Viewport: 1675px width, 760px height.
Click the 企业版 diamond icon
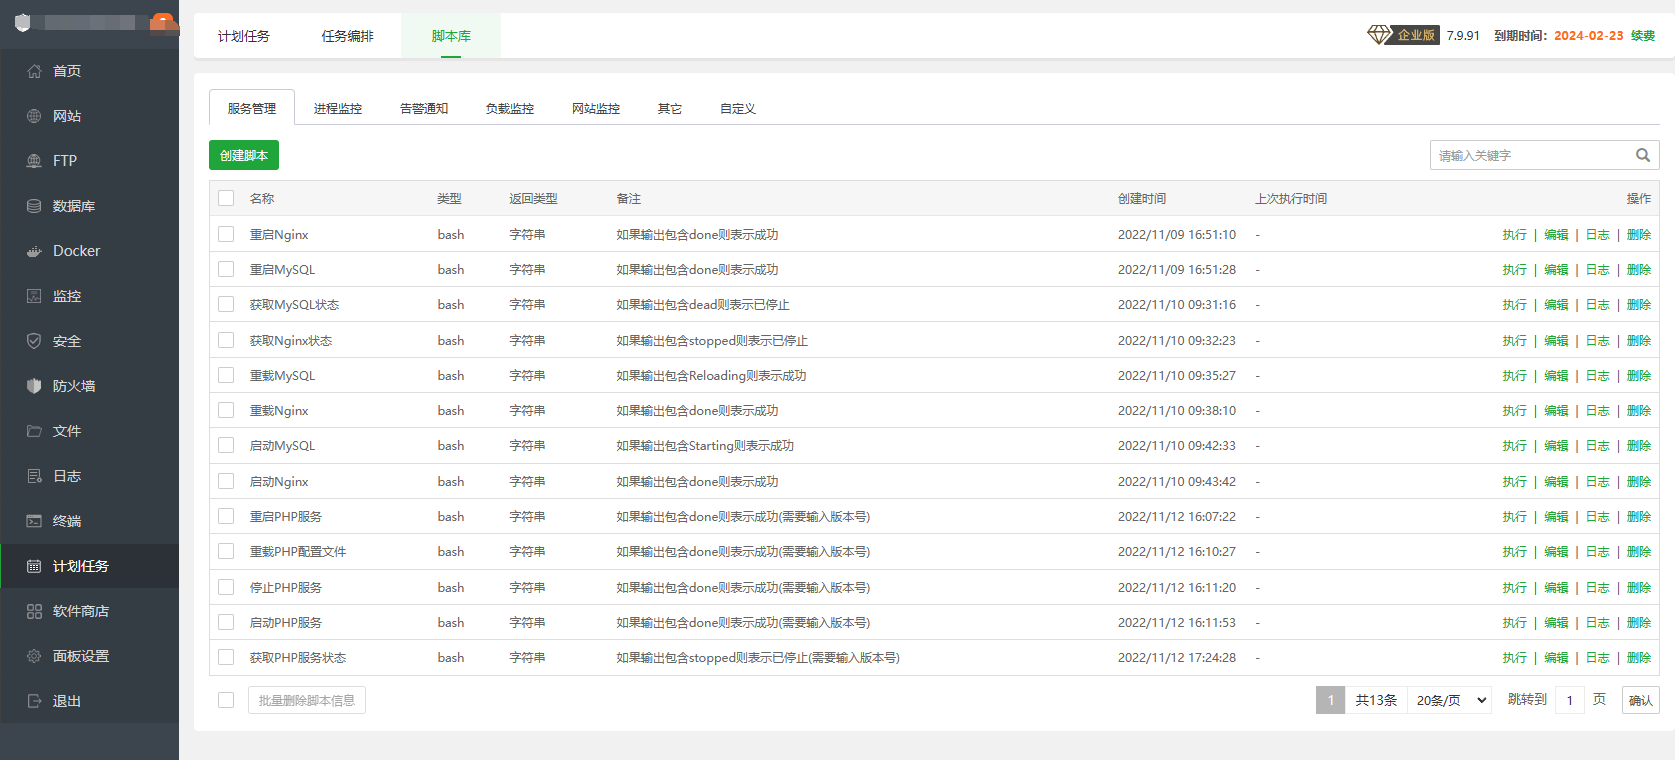[1380, 35]
